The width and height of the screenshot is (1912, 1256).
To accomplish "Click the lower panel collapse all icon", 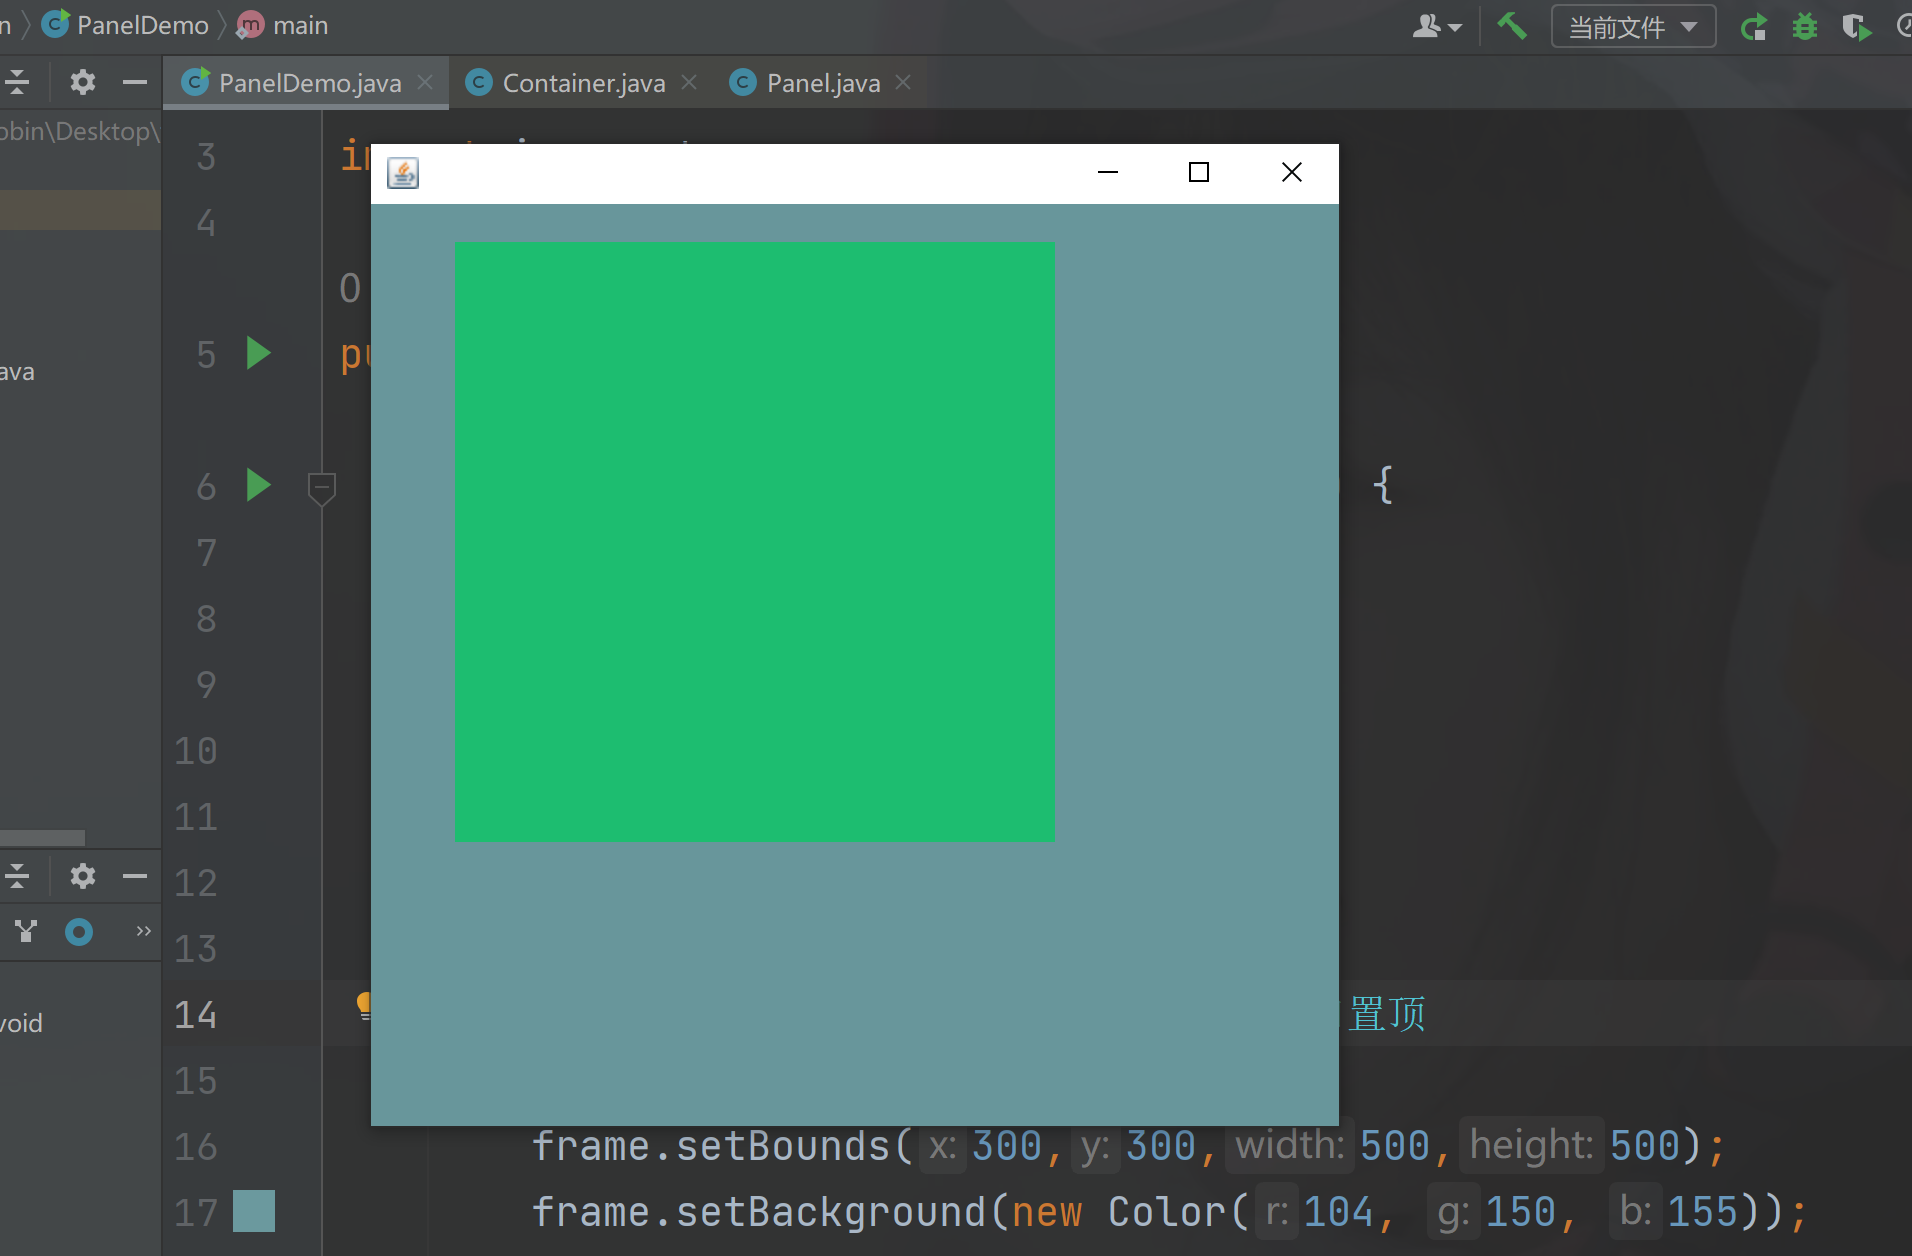I will [17, 877].
